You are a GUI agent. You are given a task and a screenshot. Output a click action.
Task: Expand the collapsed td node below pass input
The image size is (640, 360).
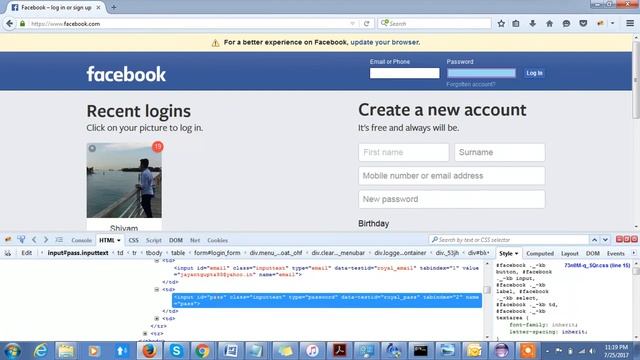pyautogui.click(x=157, y=318)
